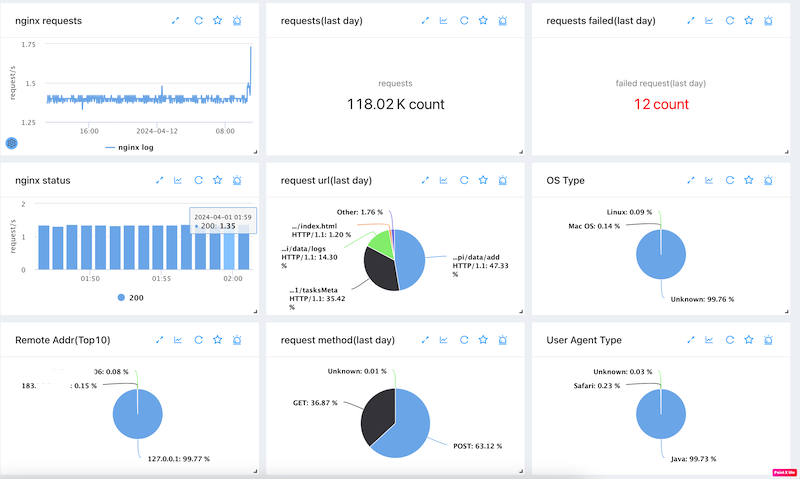
Task: Set alarm on requests failed(last day) panel
Action: (768, 20)
